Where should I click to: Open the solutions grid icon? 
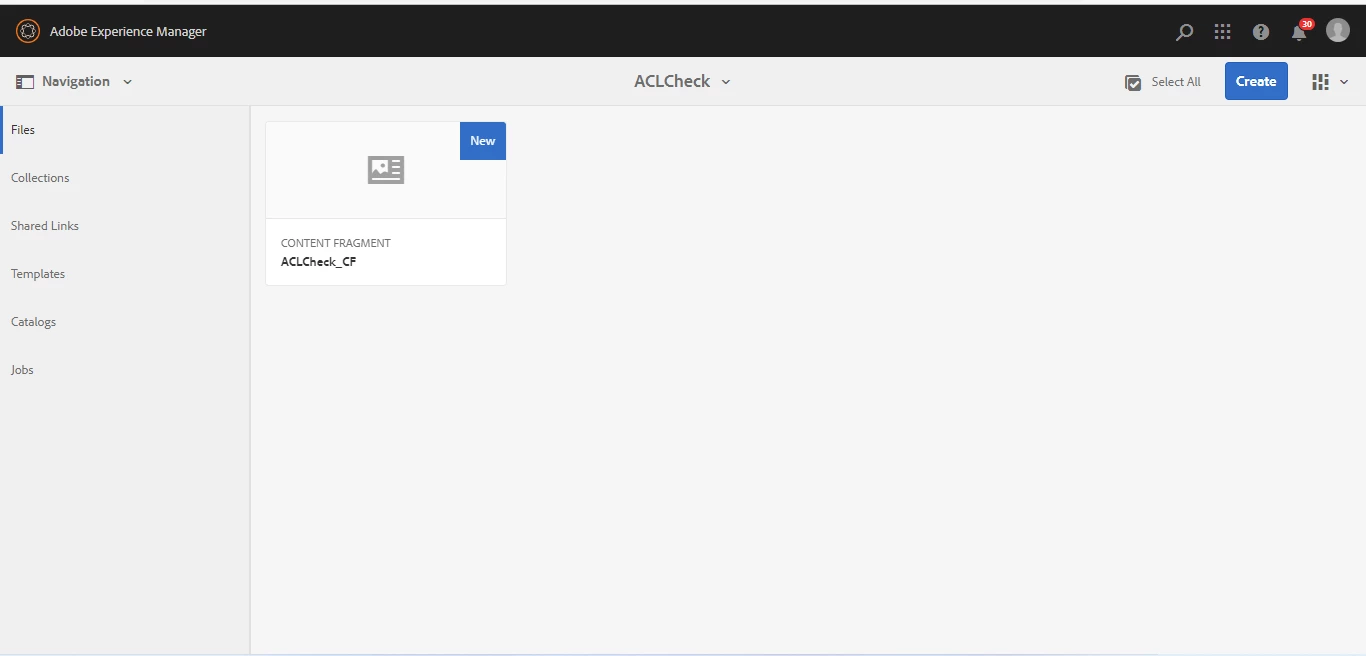pyautogui.click(x=1222, y=32)
